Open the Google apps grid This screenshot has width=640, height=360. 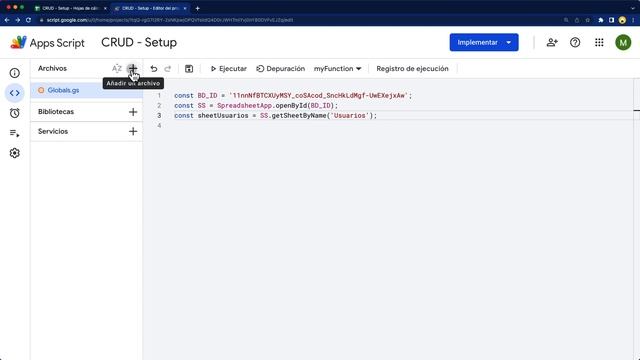pyautogui.click(x=599, y=42)
